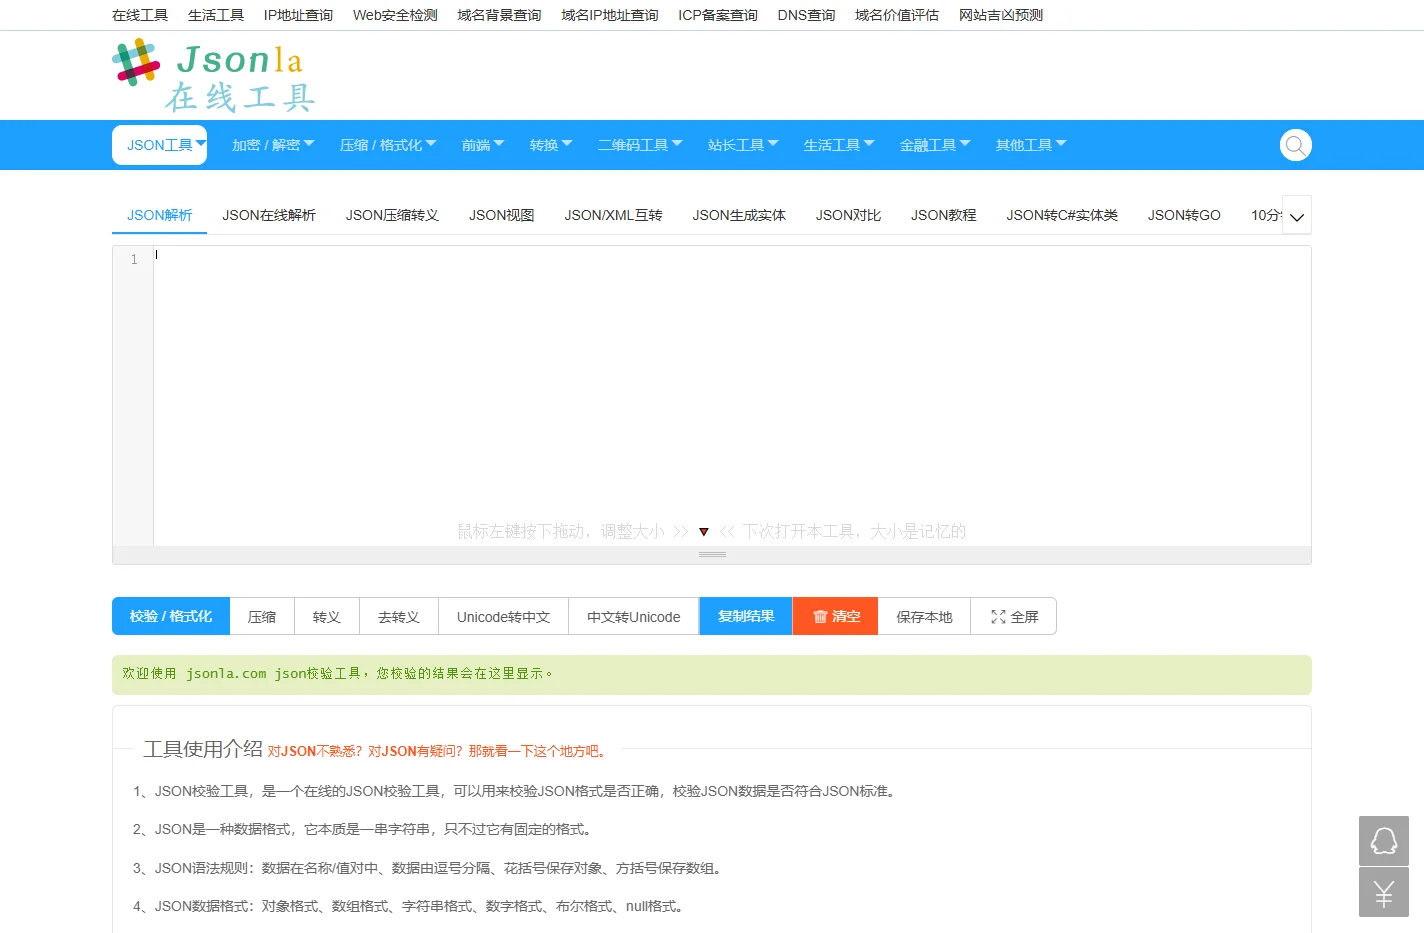
Task: Expand the 站长工具 menu
Action: tap(743, 145)
